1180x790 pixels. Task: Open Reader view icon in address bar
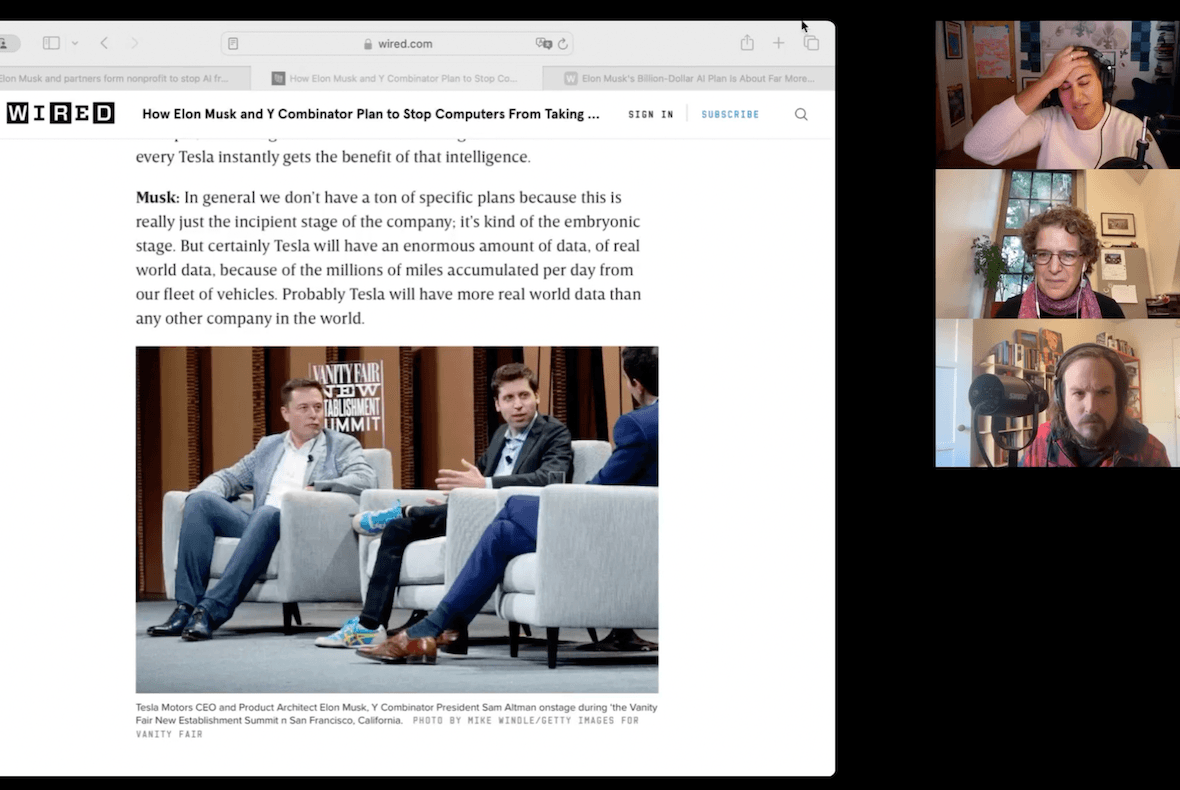coord(233,44)
